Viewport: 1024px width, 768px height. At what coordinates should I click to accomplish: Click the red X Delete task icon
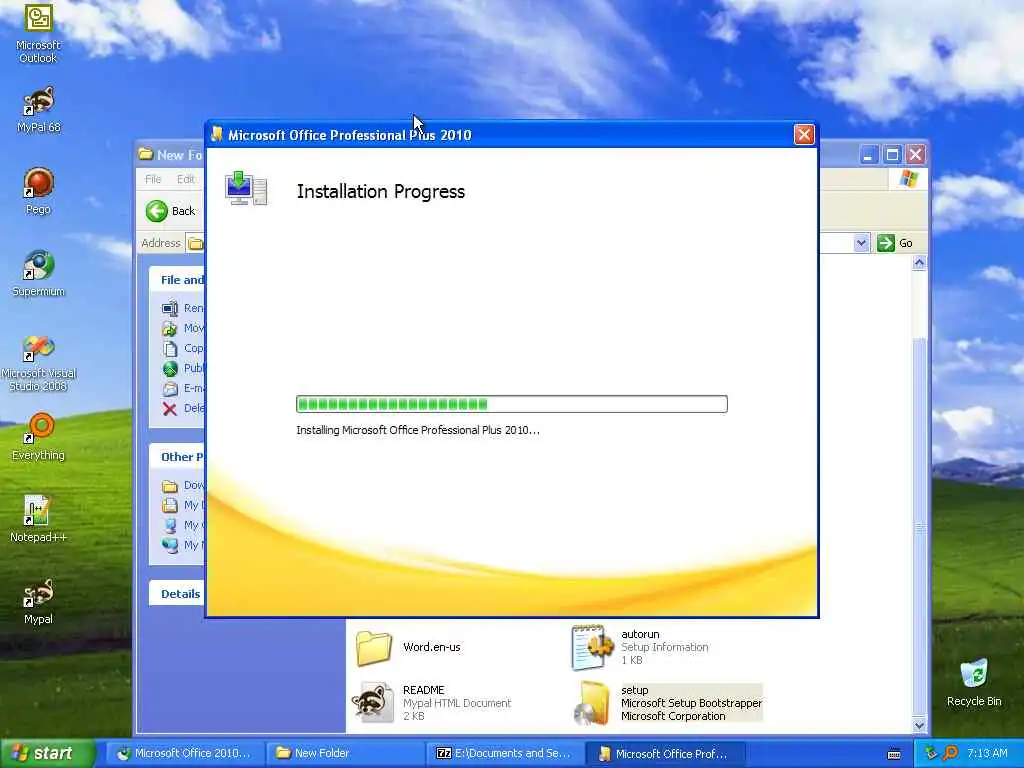pyautogui.click(x=170, y=409)
